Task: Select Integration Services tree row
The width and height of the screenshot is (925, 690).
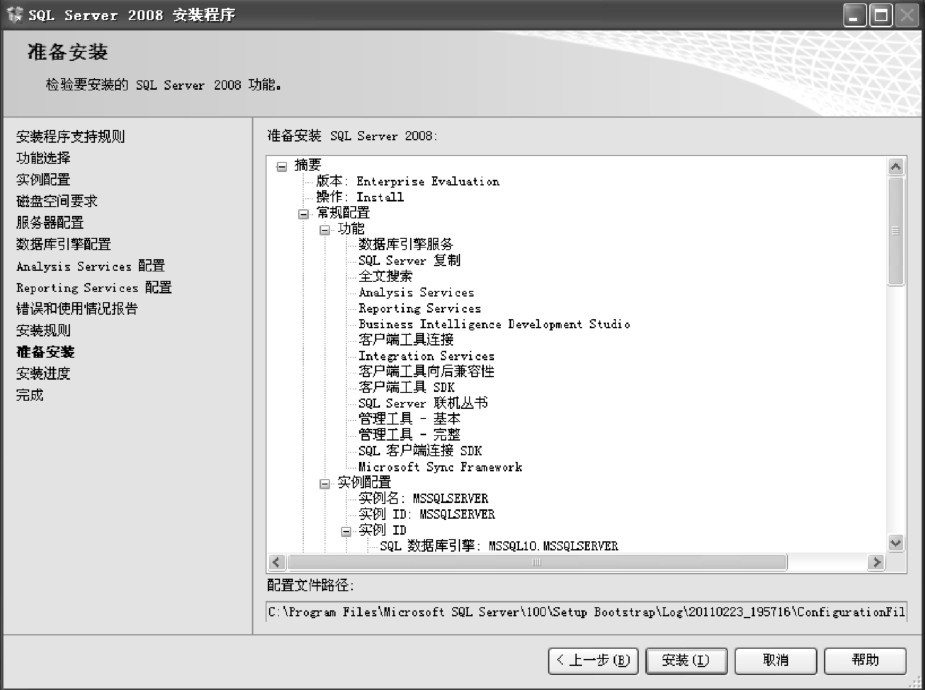Action: pos(427,356)
